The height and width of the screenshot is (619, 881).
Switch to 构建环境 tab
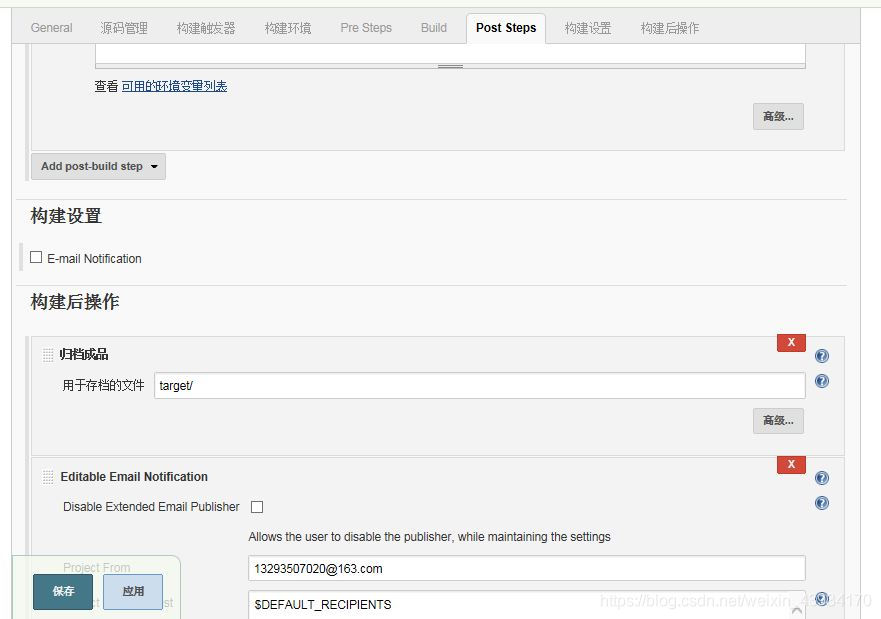[288, 28]
